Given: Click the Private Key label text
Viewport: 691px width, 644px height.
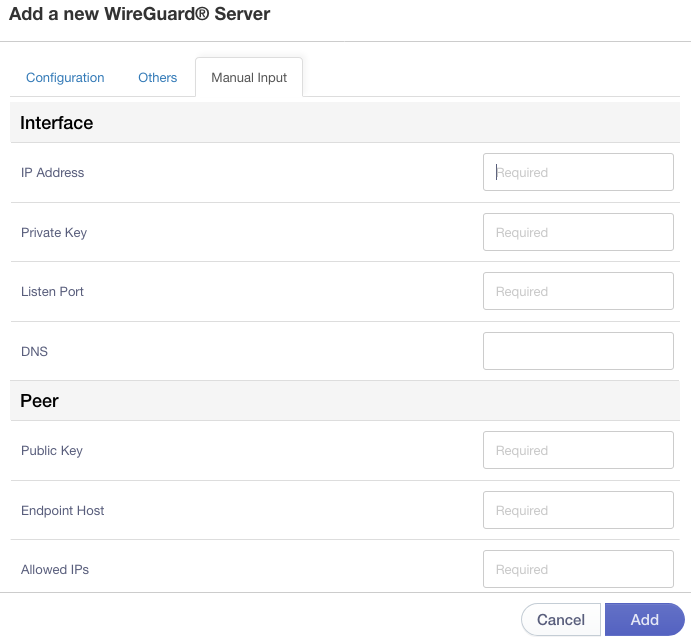Looking at the screenshot, I should [54, 233].
